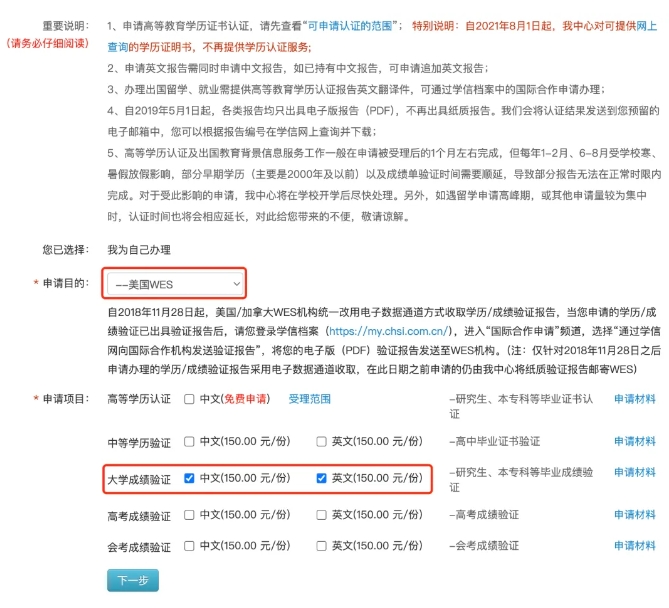Open 申请材料 link for 会考成绩验证
Viewport: 669px width, 608px height.
pyautogui.click(x=635, y=546)
